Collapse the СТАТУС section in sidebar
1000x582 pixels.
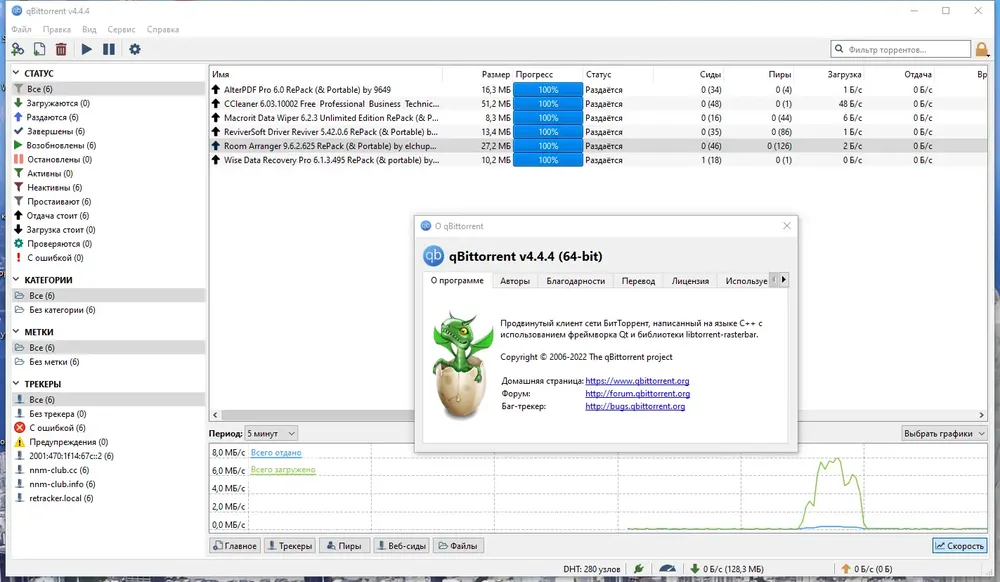[x=17, y=73]
